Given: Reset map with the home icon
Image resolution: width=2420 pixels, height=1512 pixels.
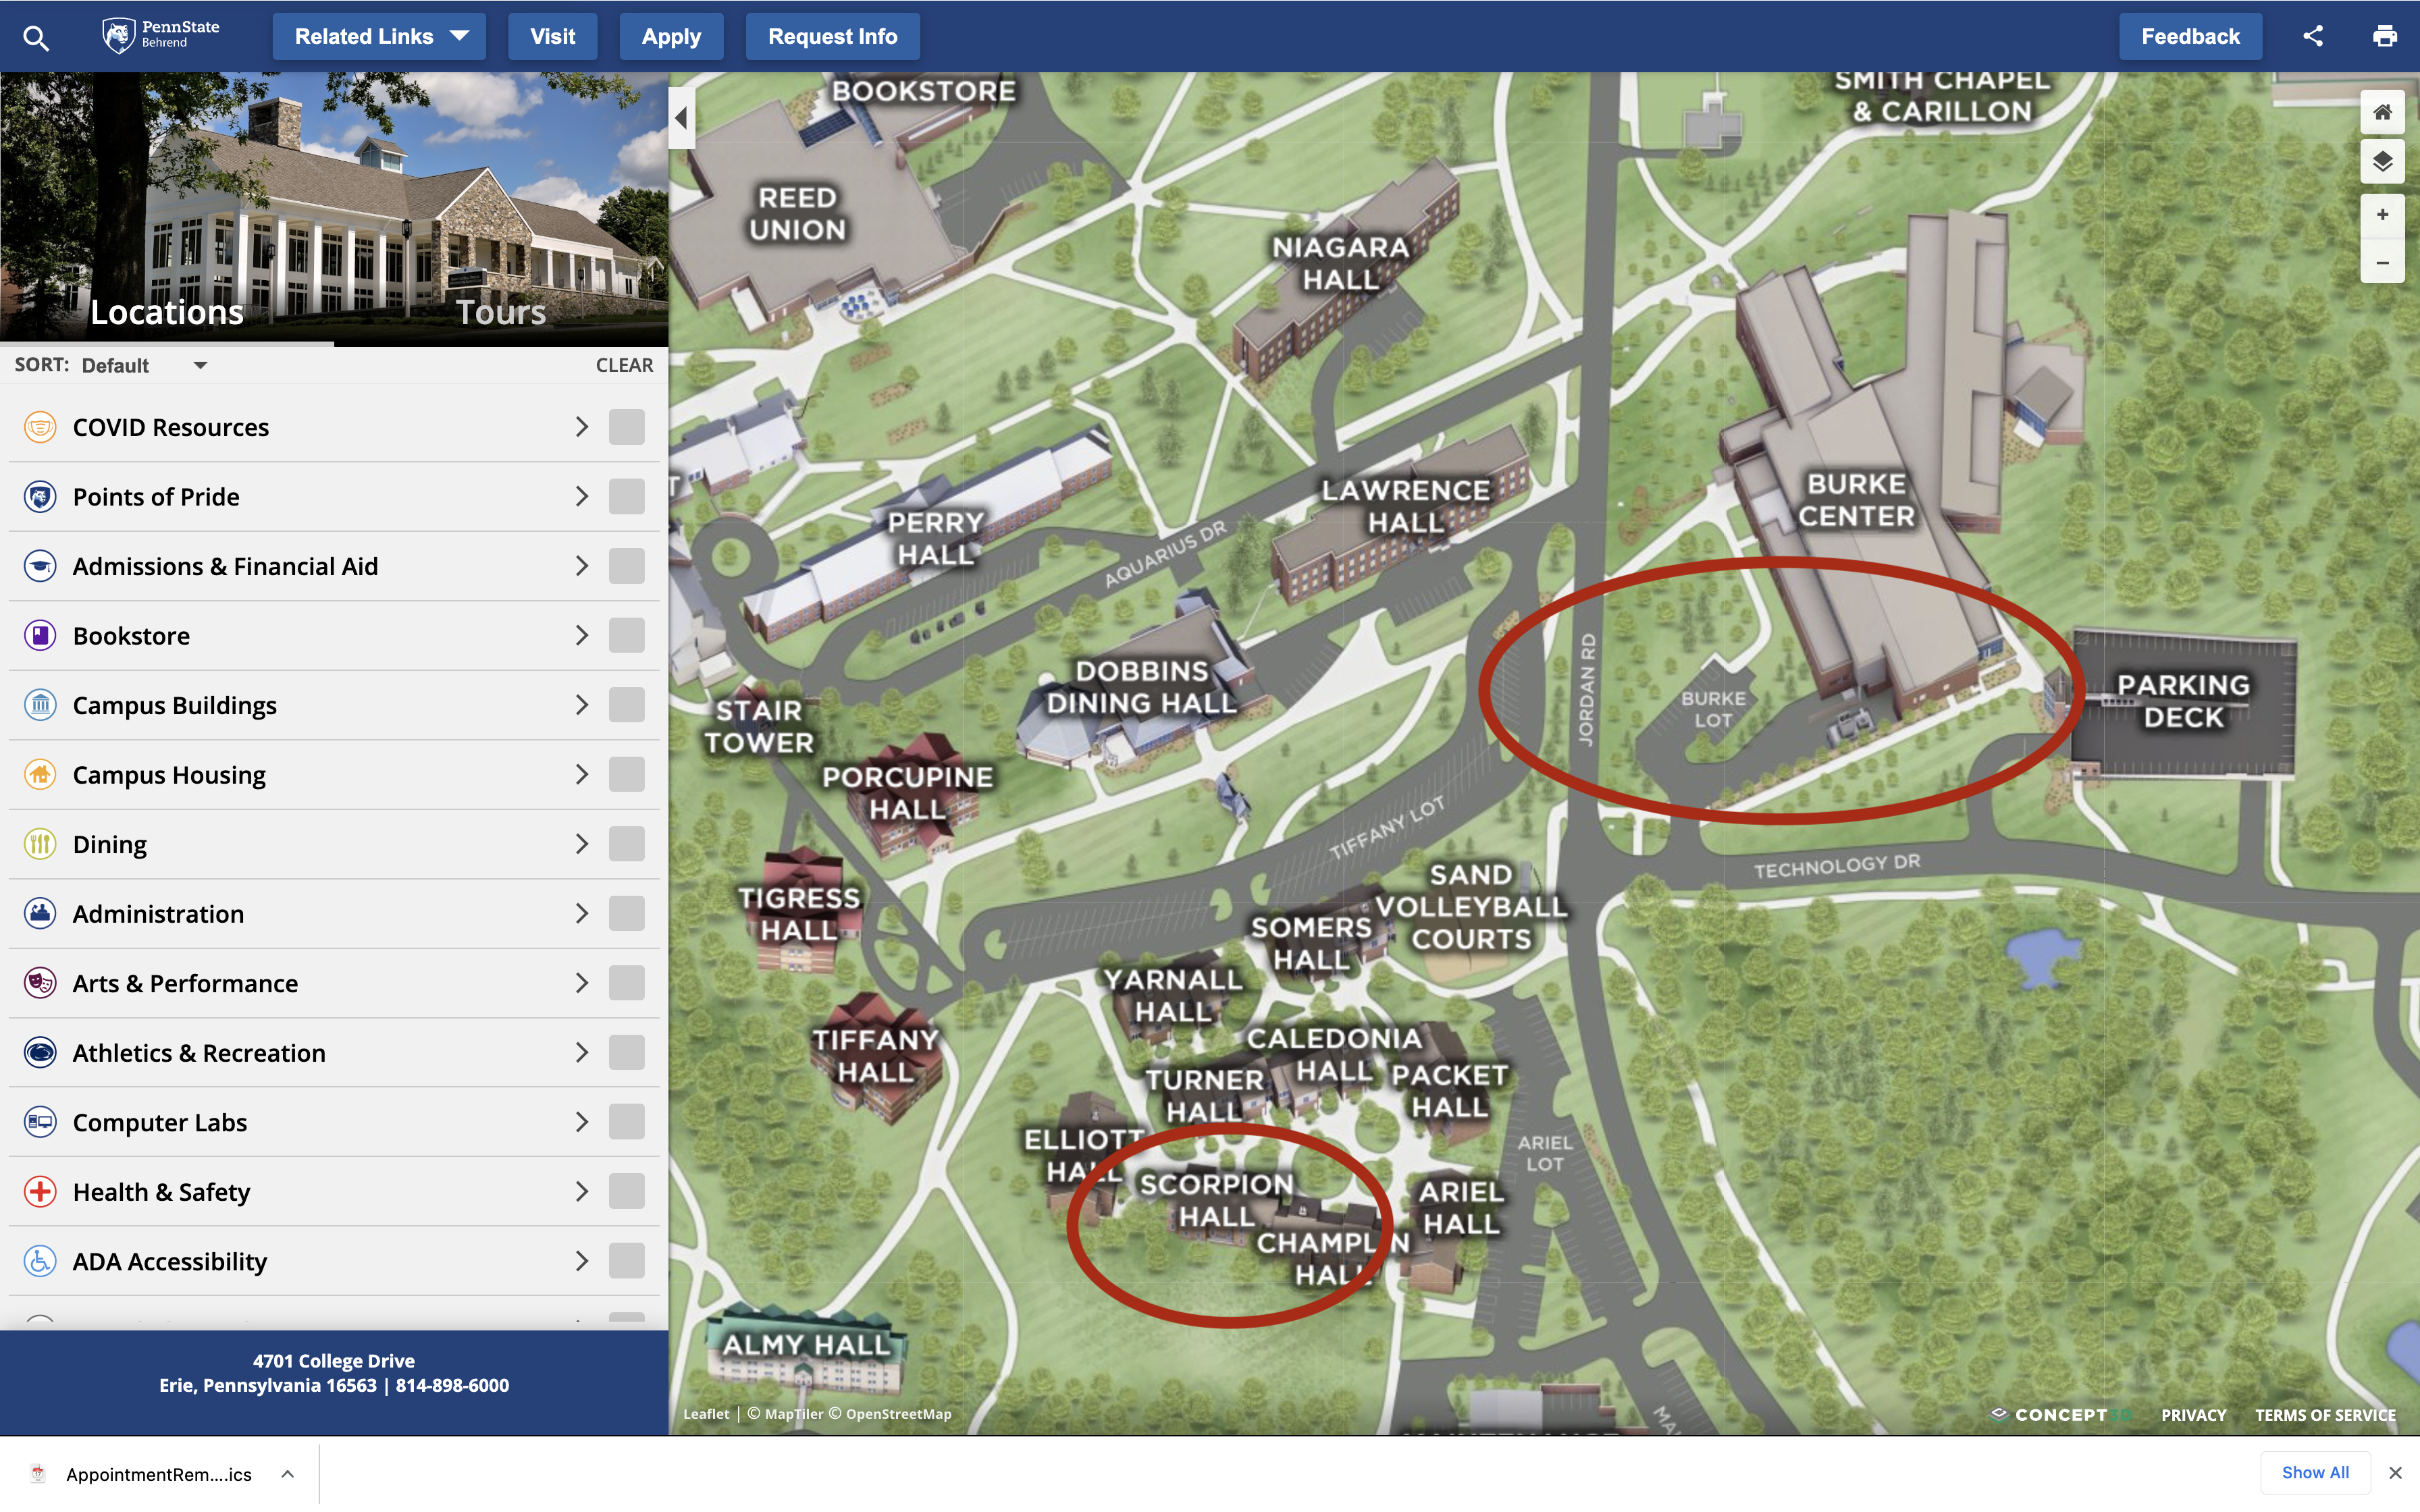Looking at the screenshot, I should pos(2382,112).
